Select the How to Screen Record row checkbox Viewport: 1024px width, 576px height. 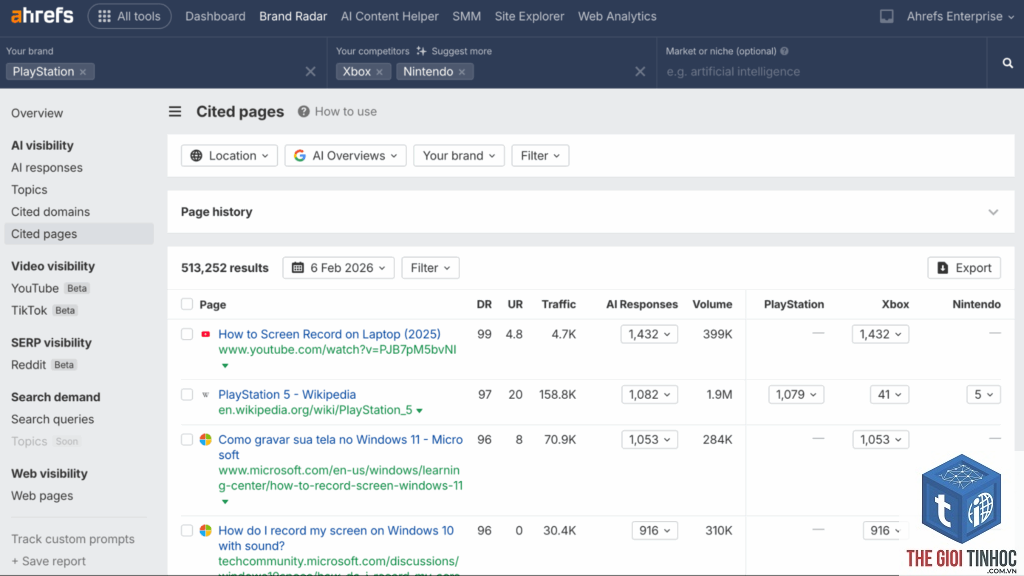coord(187,334)
